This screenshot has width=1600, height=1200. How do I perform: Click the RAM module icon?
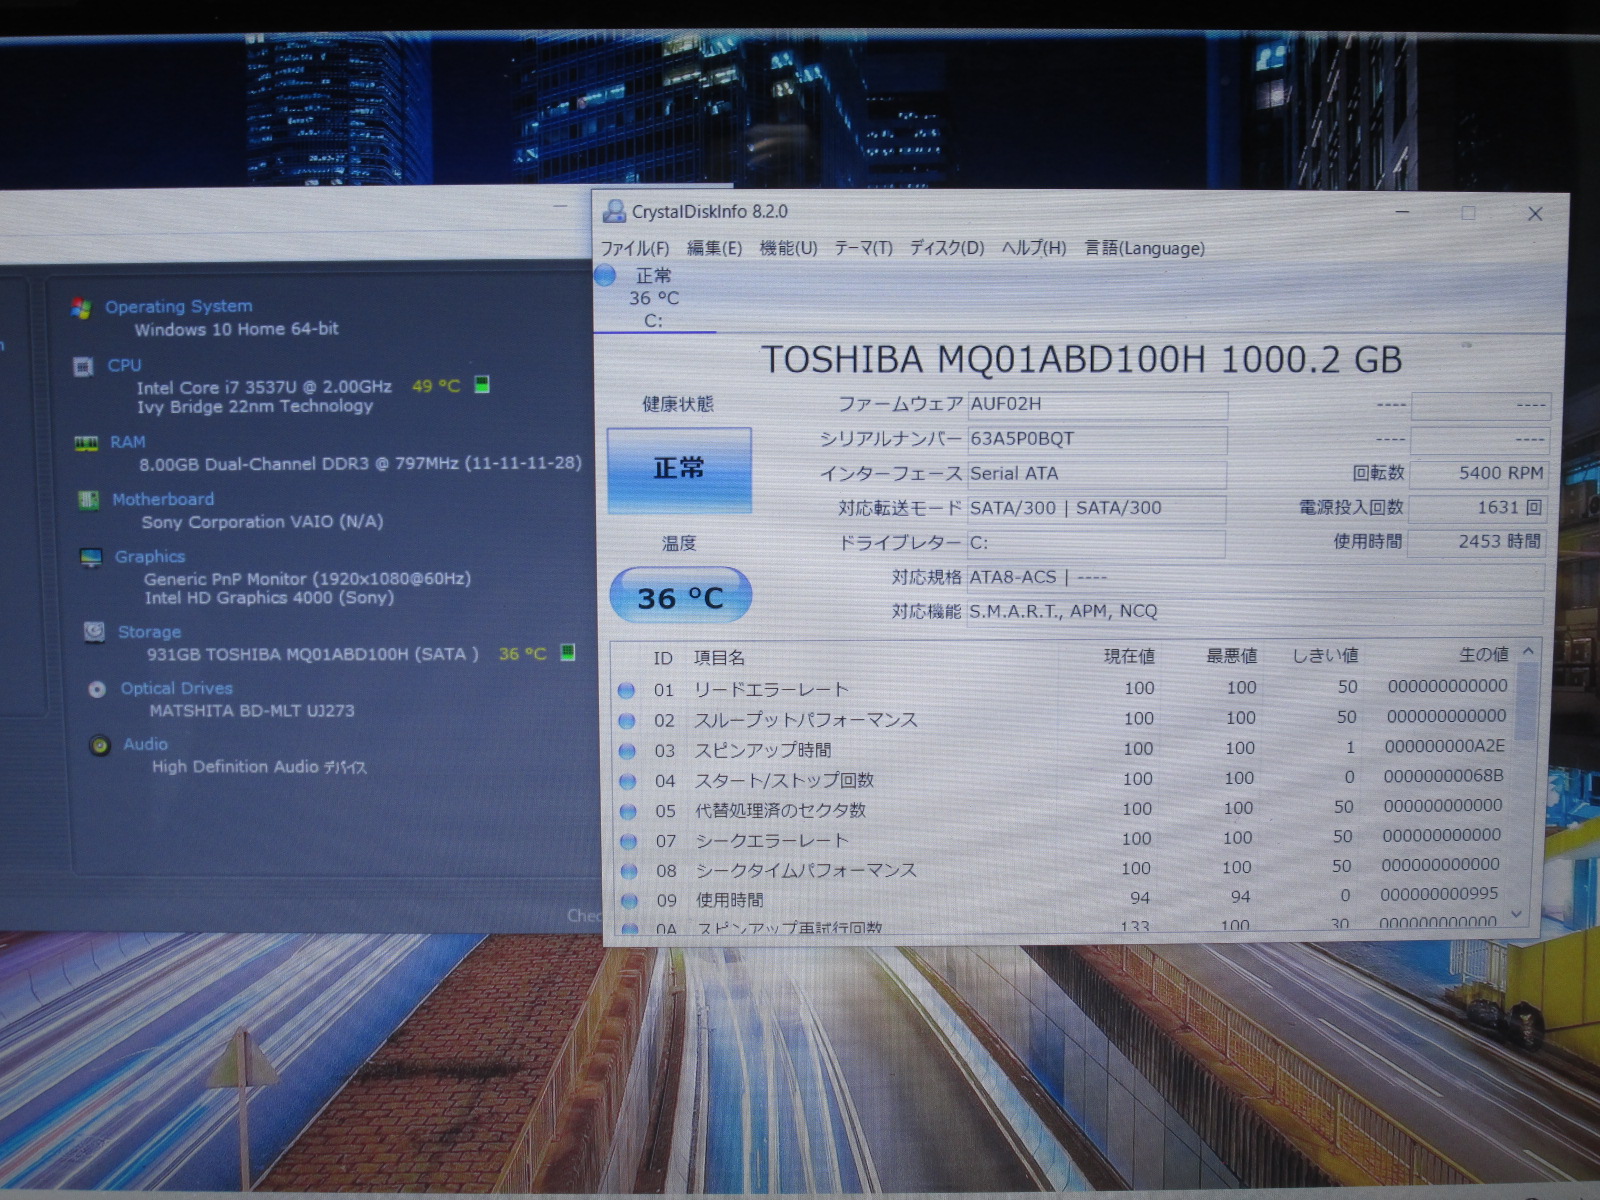(87, 443)
